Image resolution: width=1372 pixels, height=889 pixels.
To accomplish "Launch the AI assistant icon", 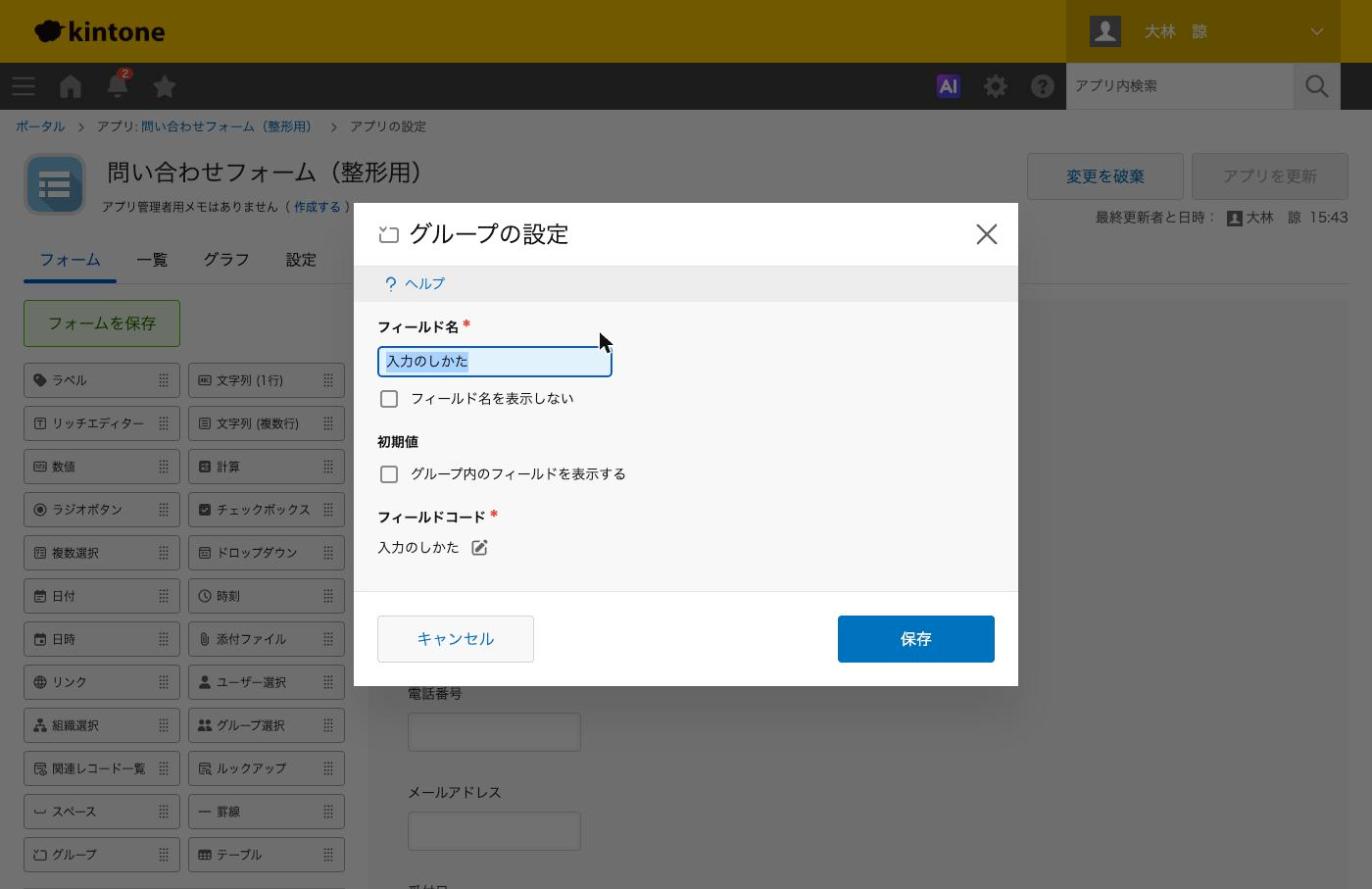I will click(x=948, y=86).
